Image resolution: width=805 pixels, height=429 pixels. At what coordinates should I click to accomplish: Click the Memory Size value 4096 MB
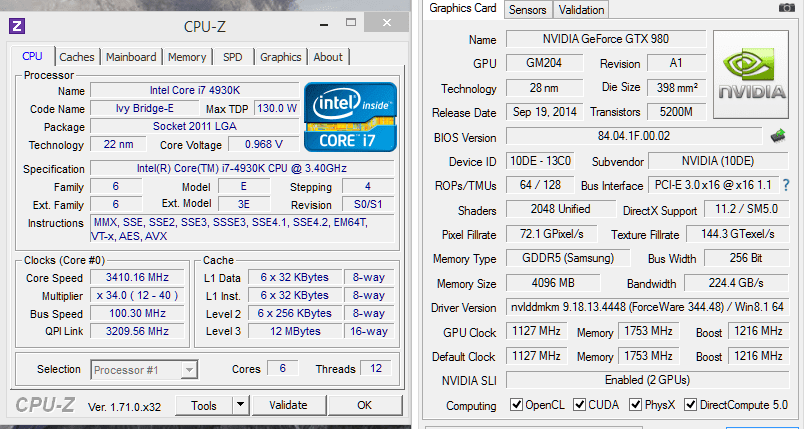click(553, 283)
